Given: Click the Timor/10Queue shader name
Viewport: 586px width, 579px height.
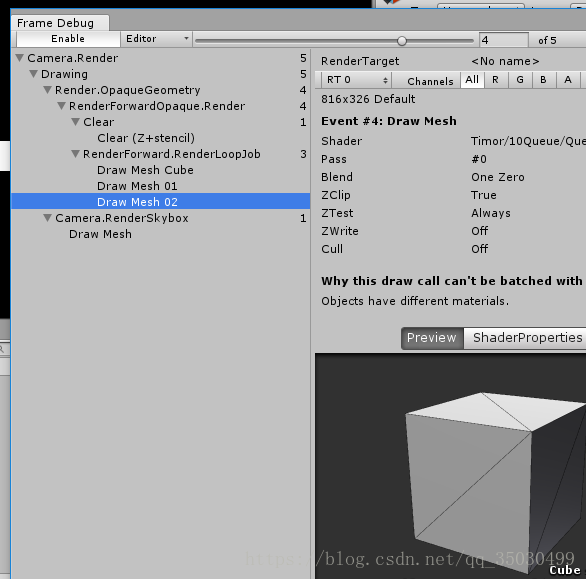Looking at the screenshot, I should 528,141.
